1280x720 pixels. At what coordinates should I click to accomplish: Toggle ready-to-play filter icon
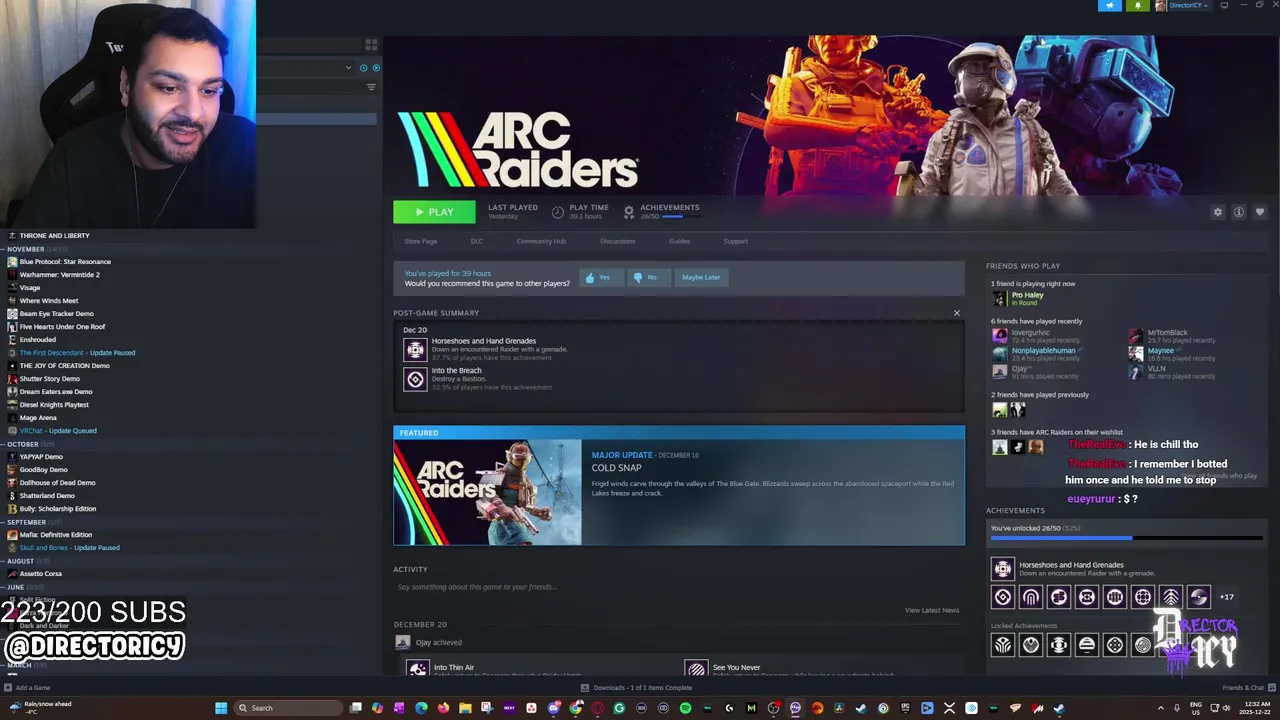coord(376,68)
